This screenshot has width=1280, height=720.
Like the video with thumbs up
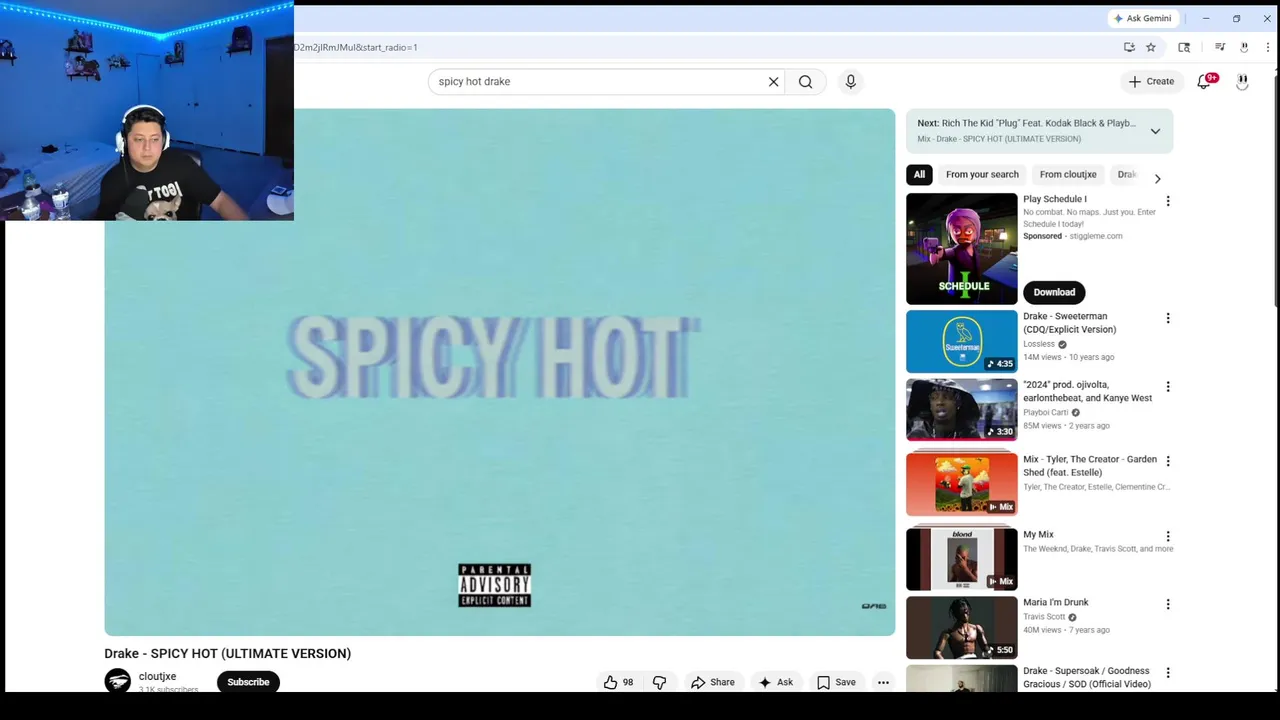618,682
